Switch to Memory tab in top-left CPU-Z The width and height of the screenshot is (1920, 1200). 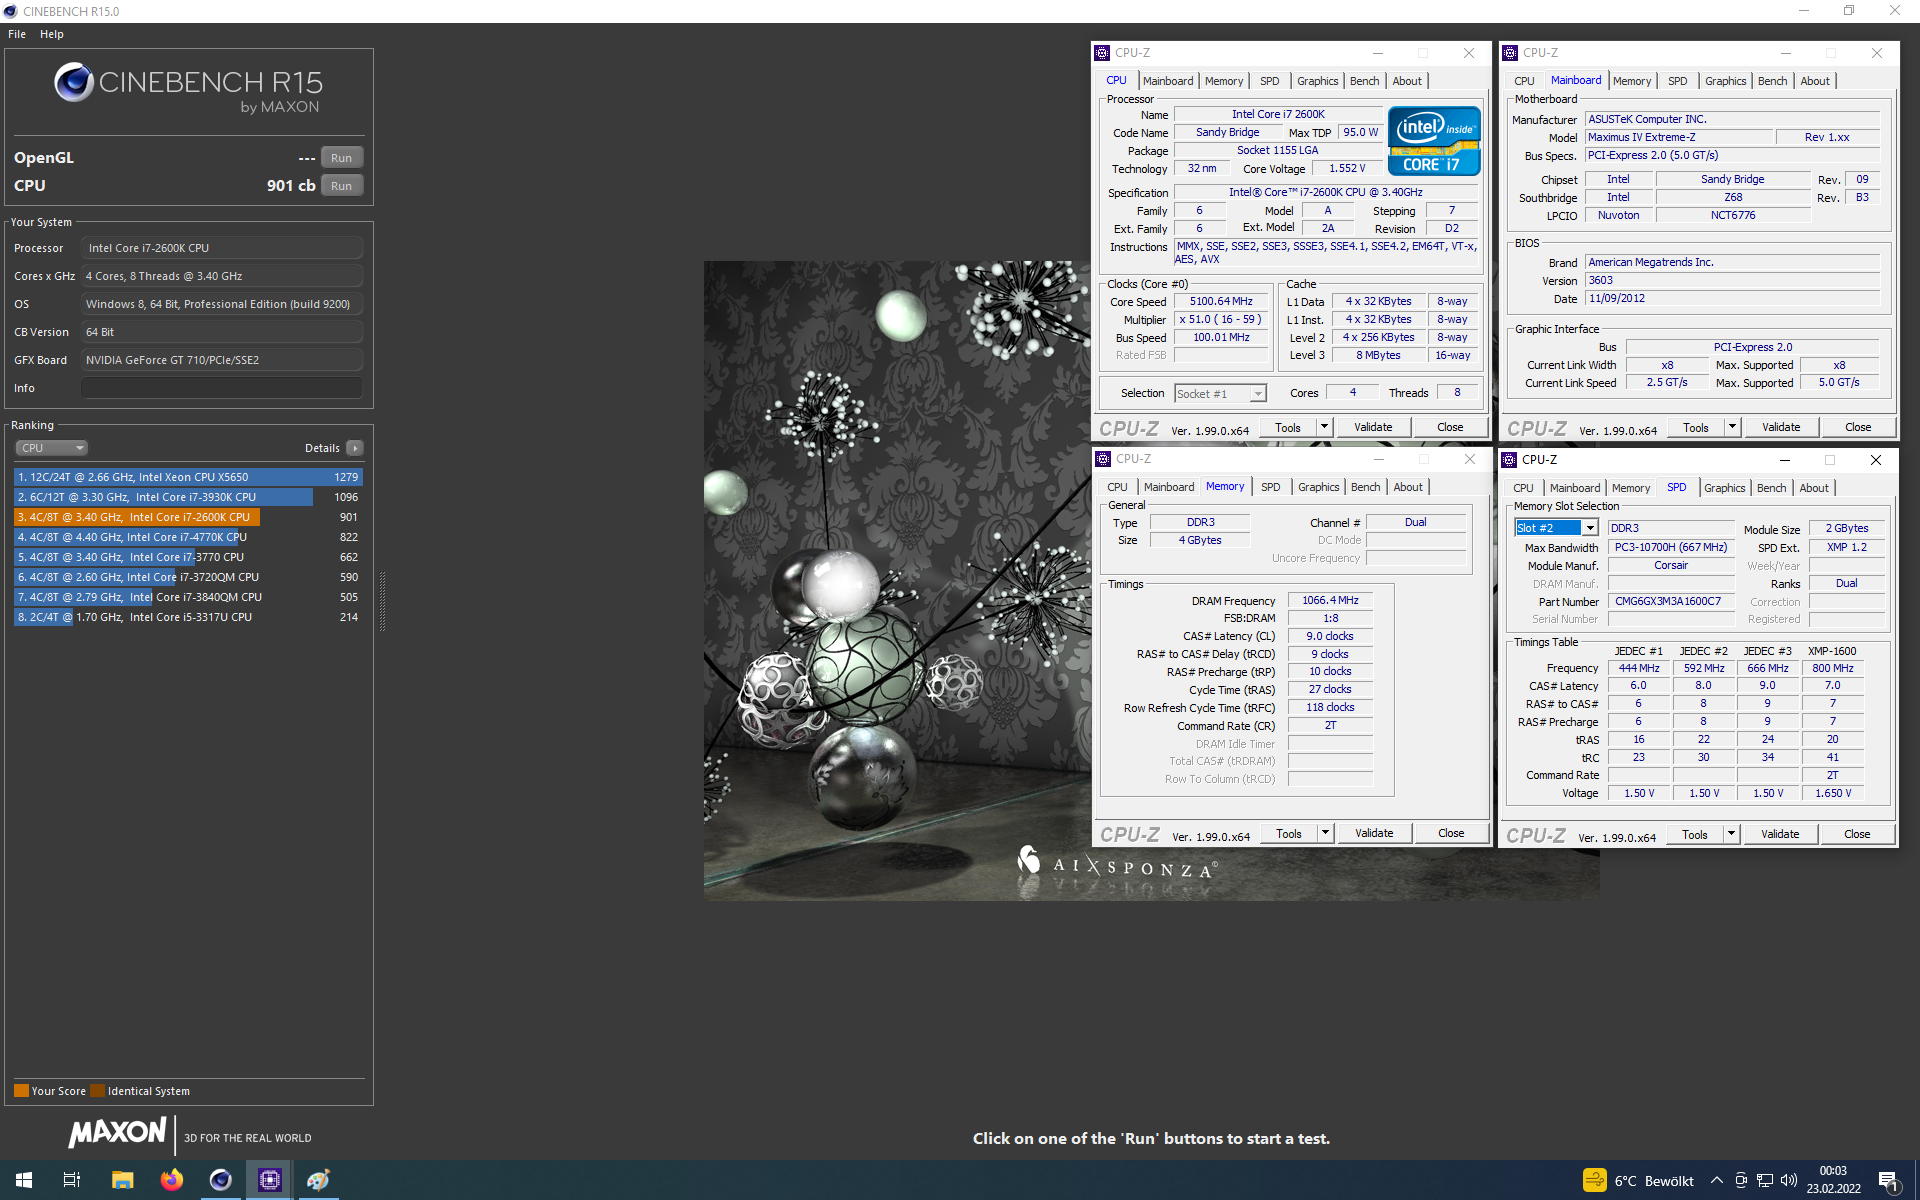point(1224,81)
